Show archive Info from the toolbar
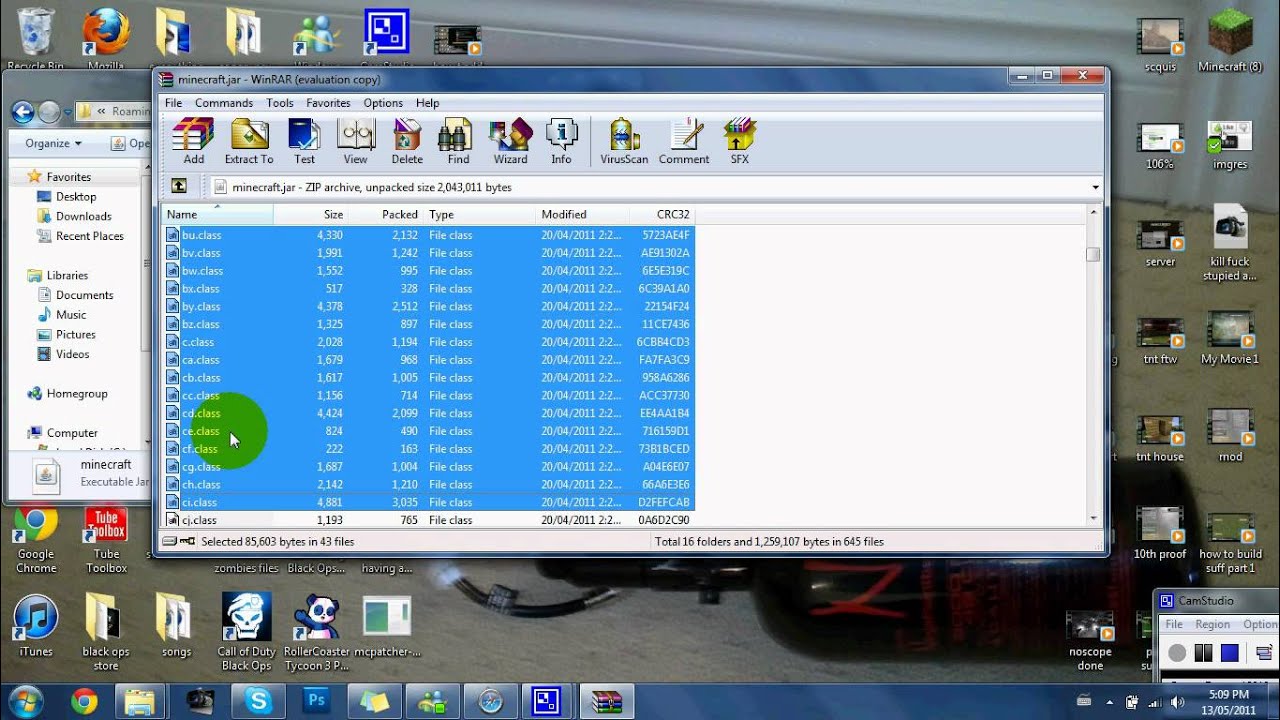 click(561, 141)
